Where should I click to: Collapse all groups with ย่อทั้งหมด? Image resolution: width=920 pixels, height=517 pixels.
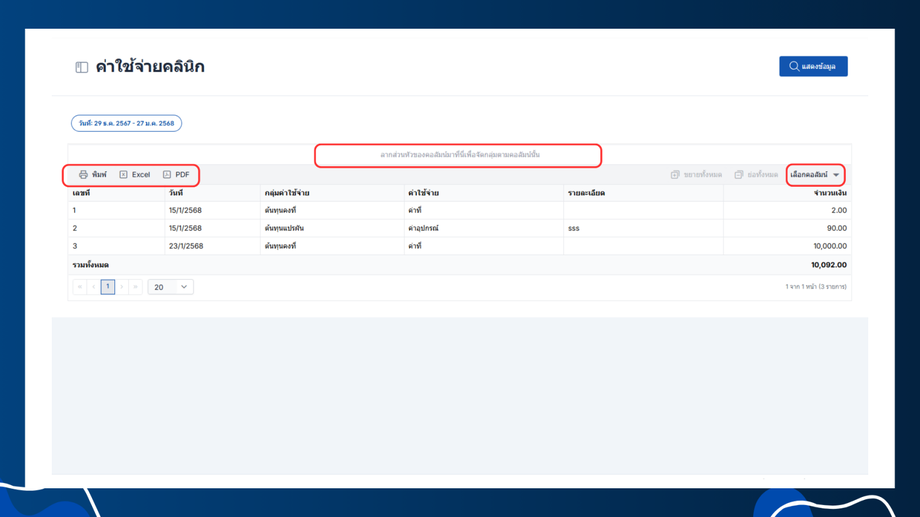click(756, 175)
